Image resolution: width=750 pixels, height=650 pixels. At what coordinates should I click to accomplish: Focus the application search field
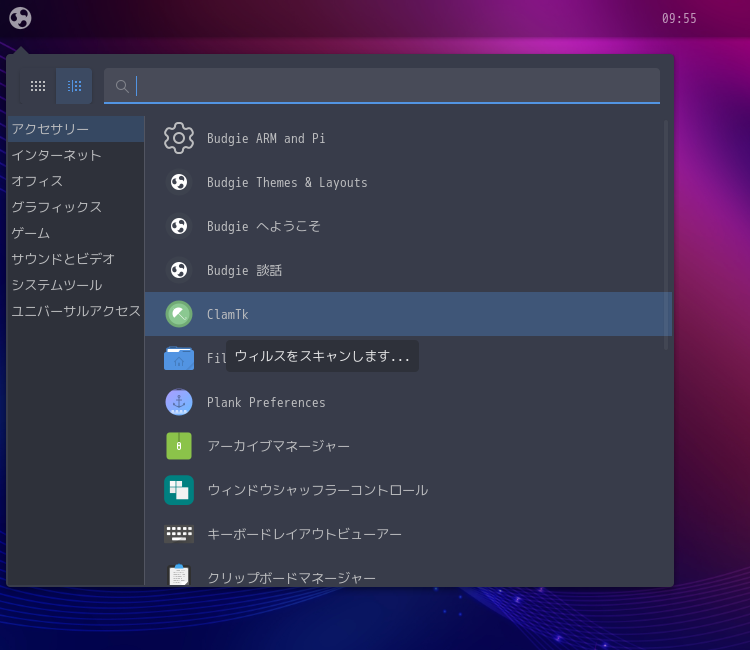tap(382, 86)
